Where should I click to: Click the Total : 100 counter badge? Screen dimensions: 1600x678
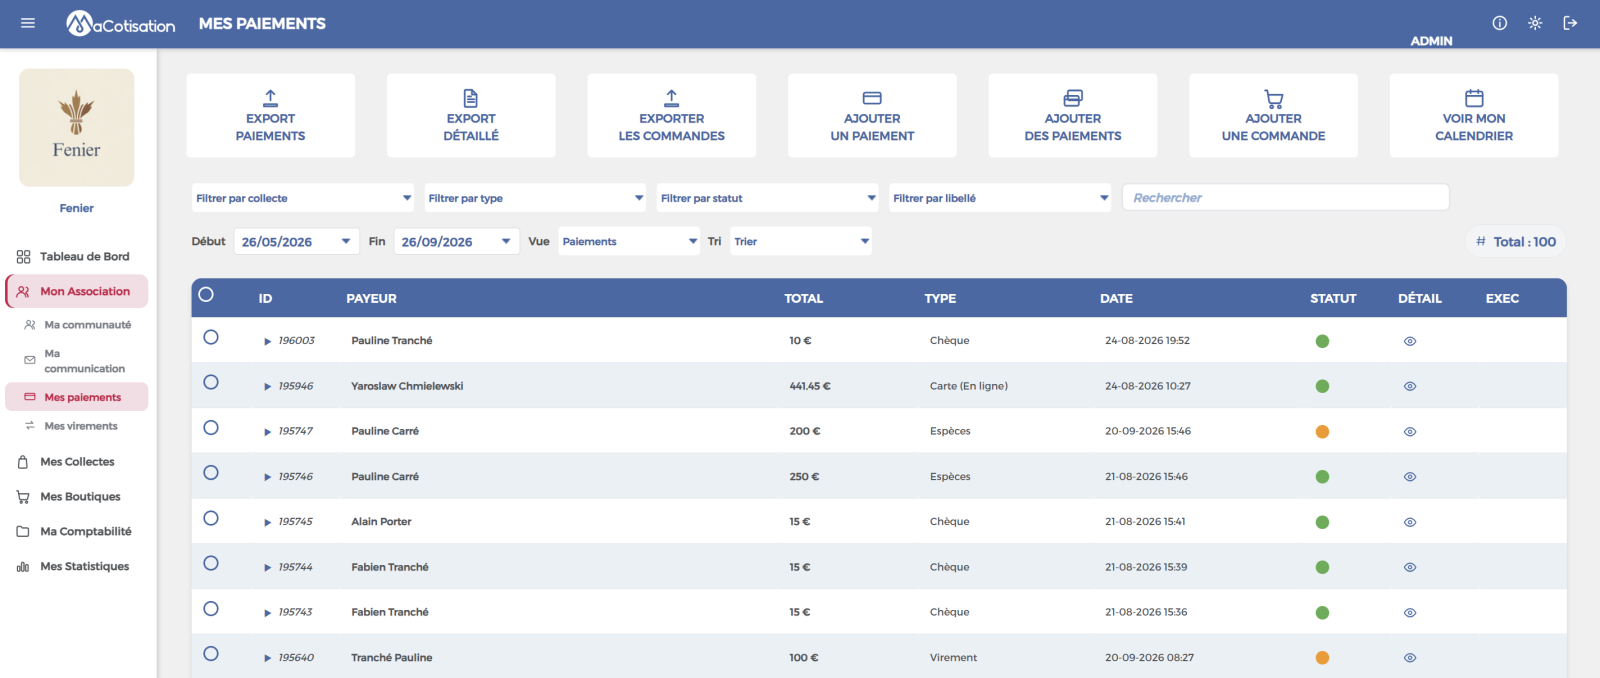(1516, 242)
